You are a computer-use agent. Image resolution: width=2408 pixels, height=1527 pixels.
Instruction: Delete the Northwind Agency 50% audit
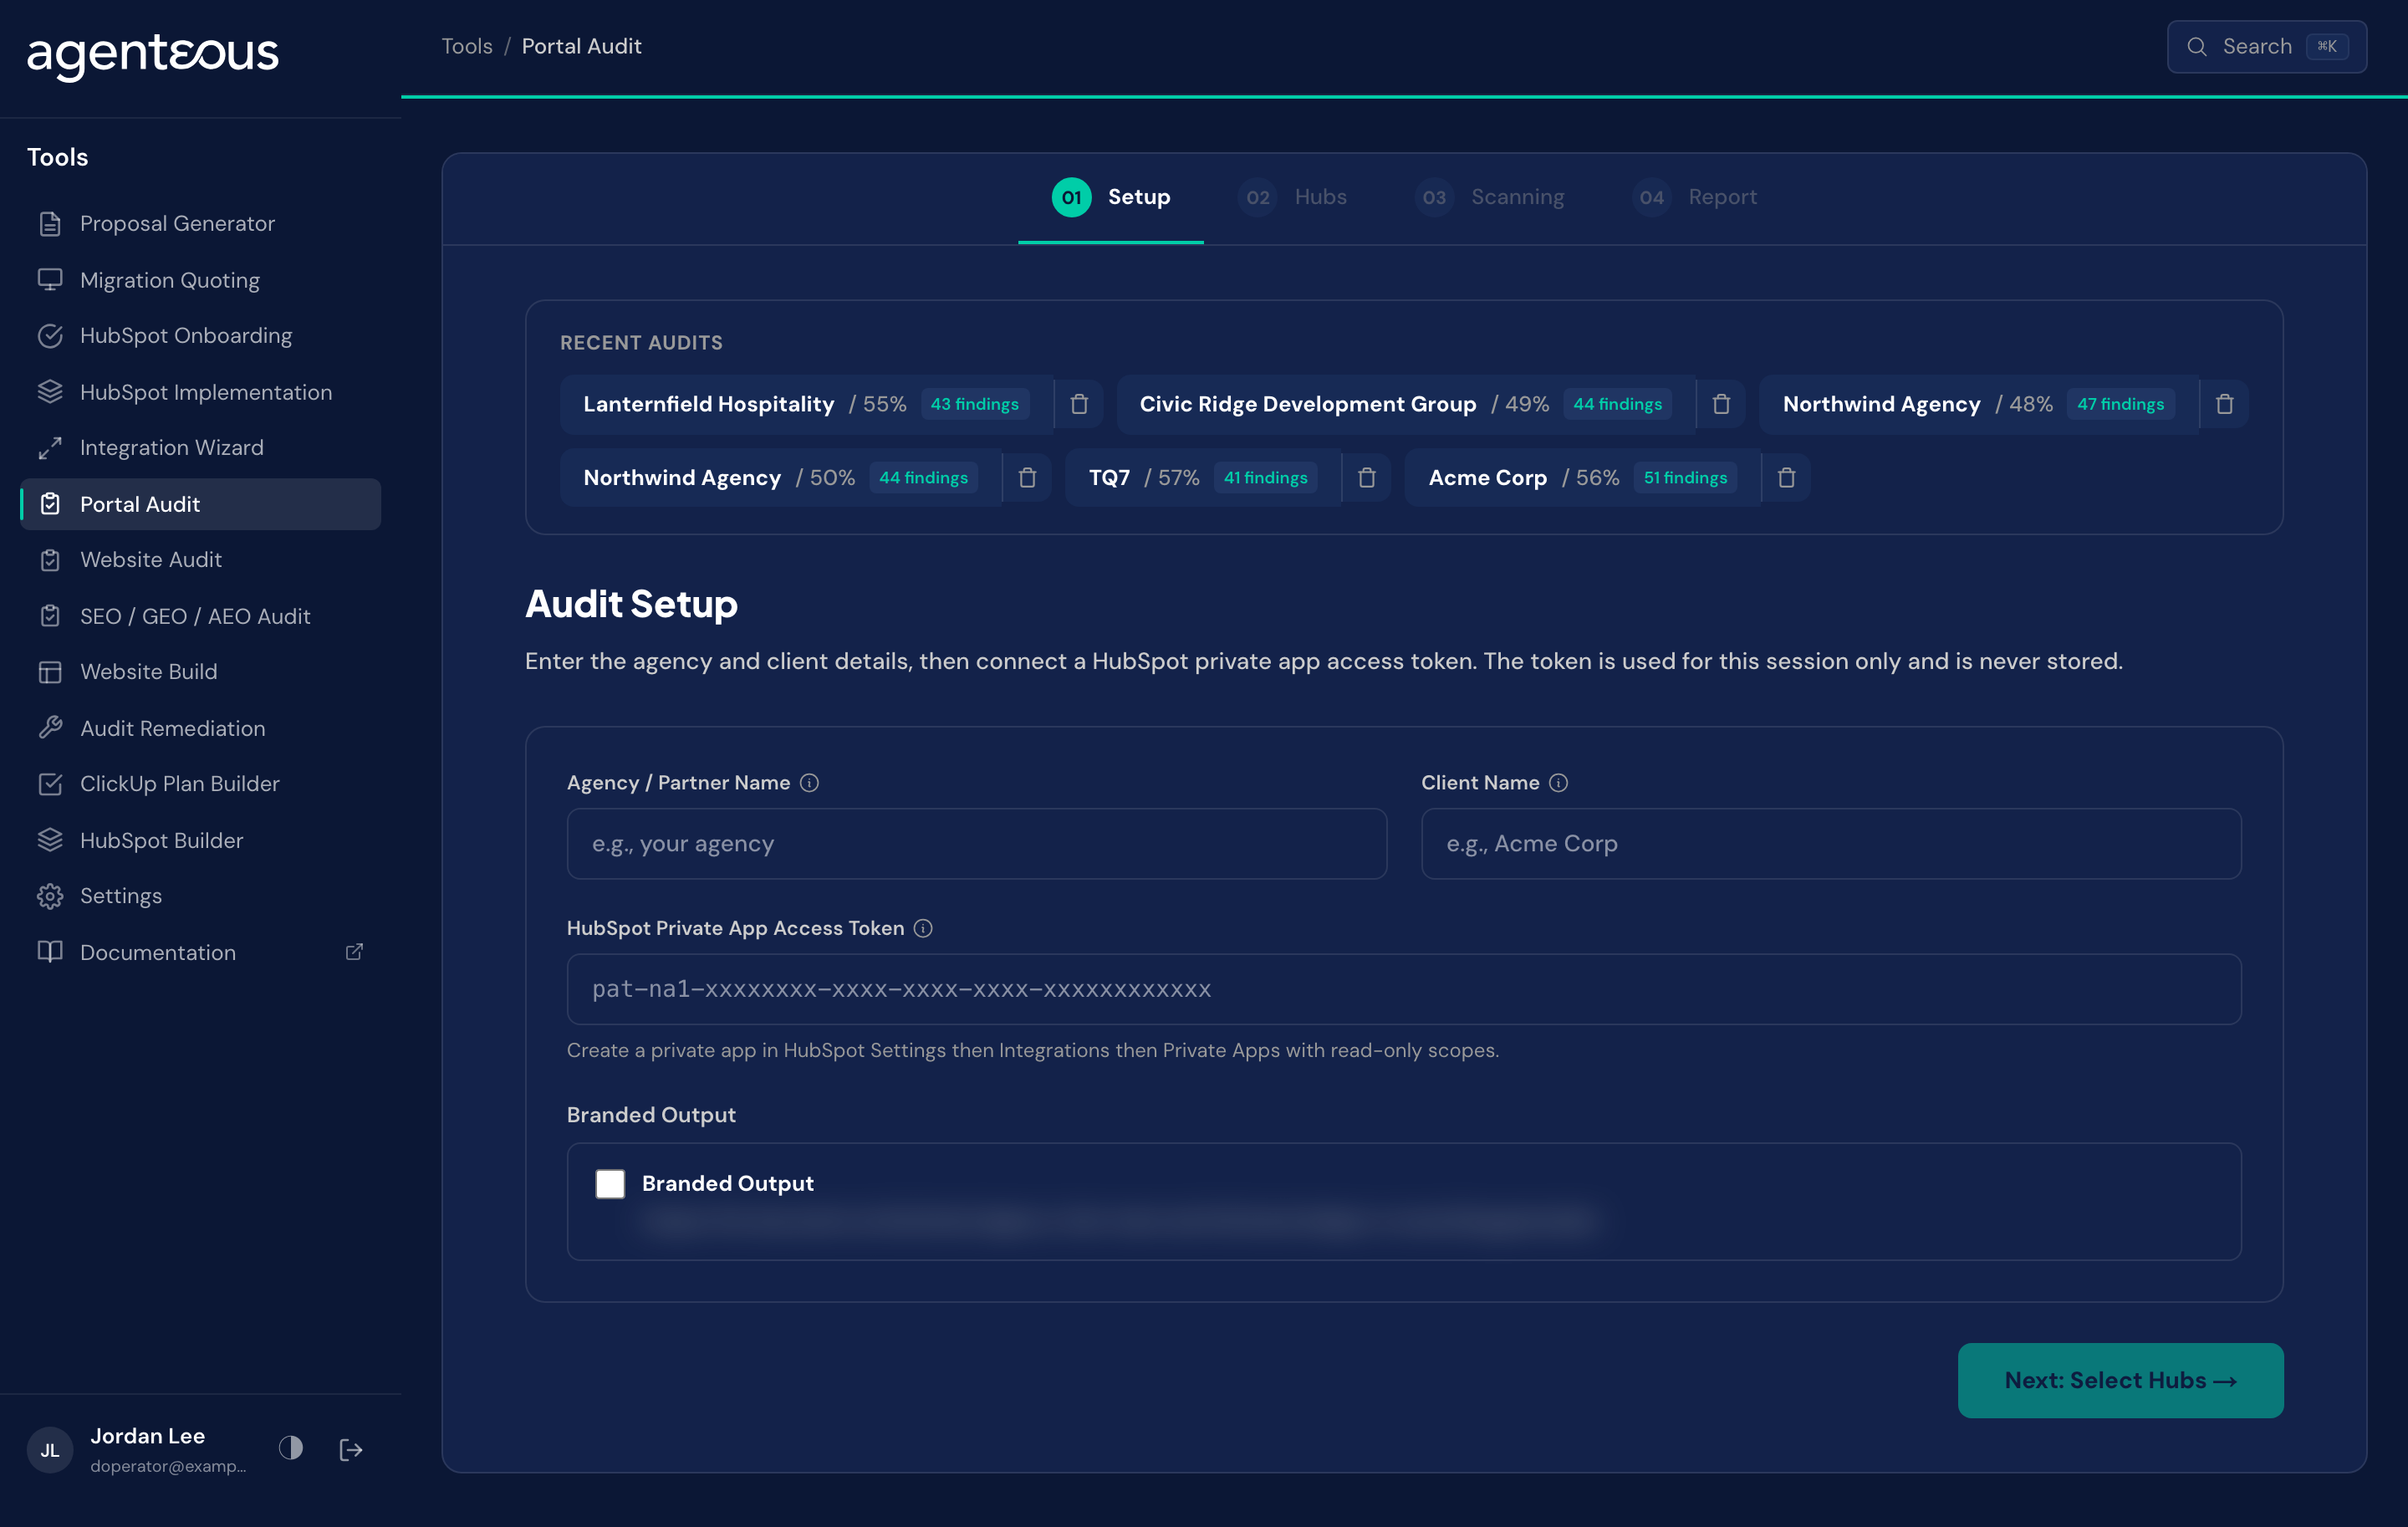coord(1027,478)
